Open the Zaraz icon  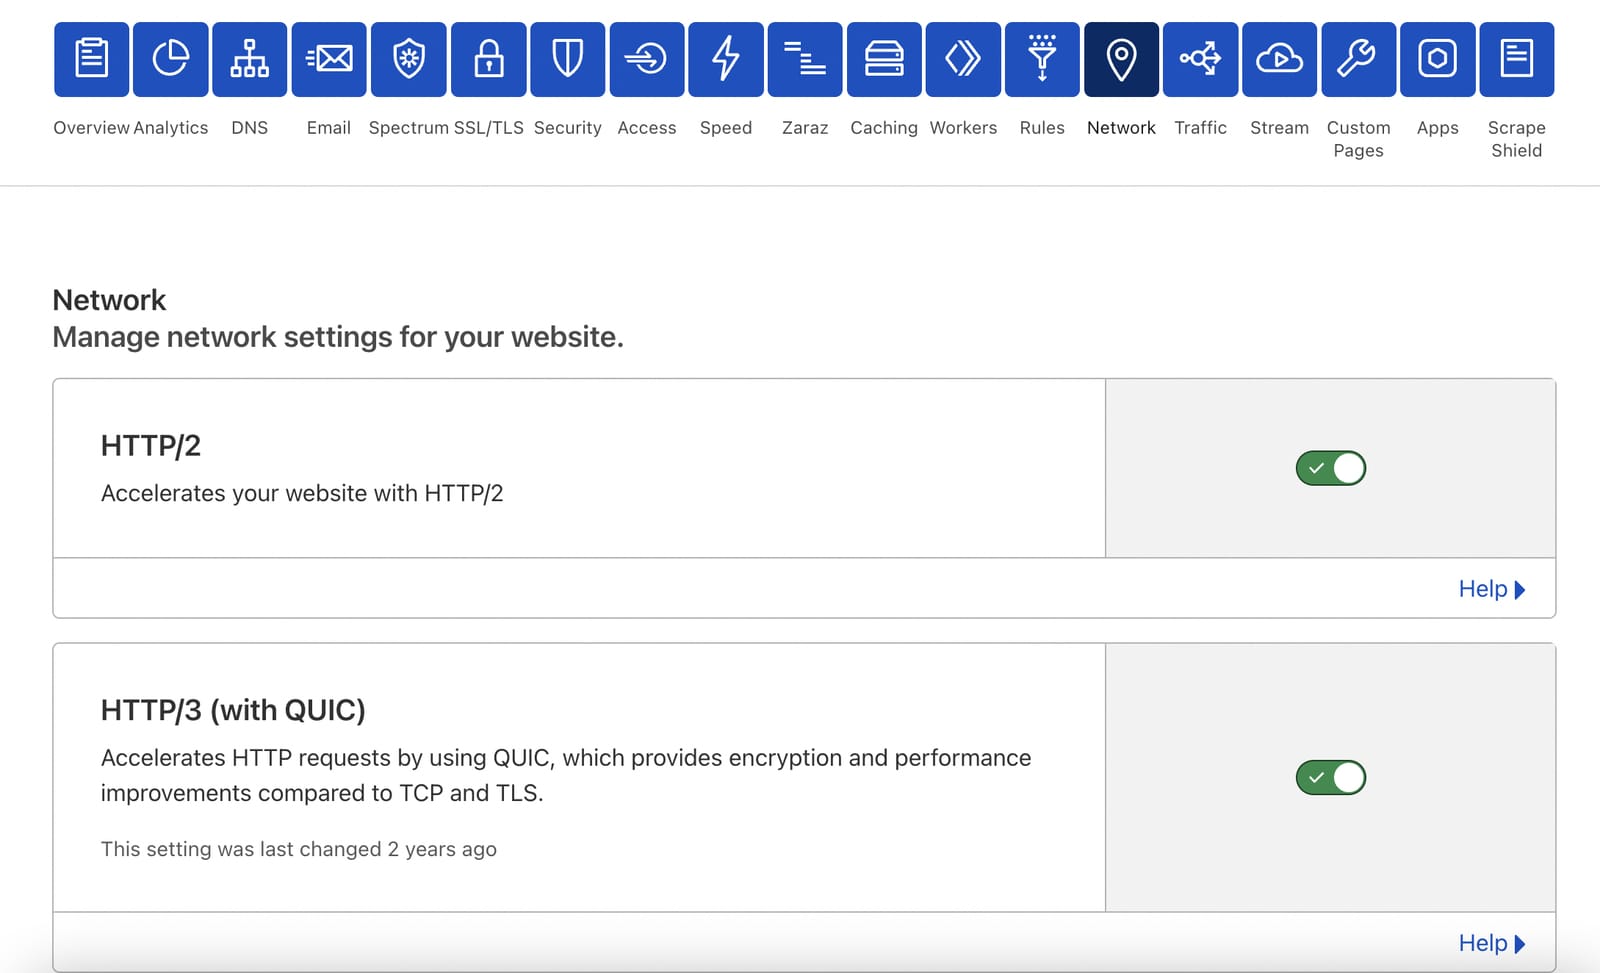pos(805,59)
